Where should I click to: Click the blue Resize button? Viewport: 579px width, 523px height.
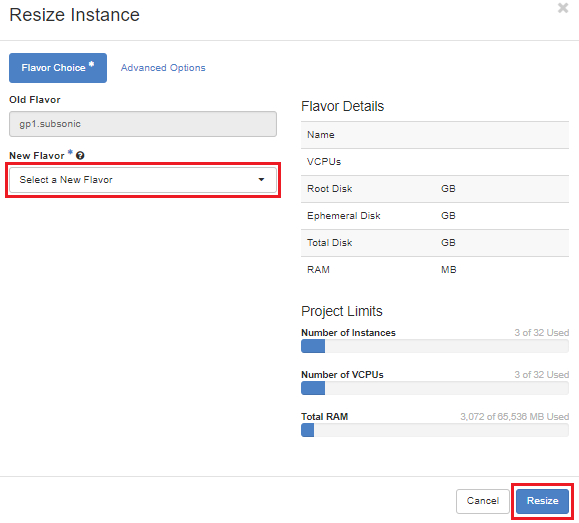pos(542,501)
